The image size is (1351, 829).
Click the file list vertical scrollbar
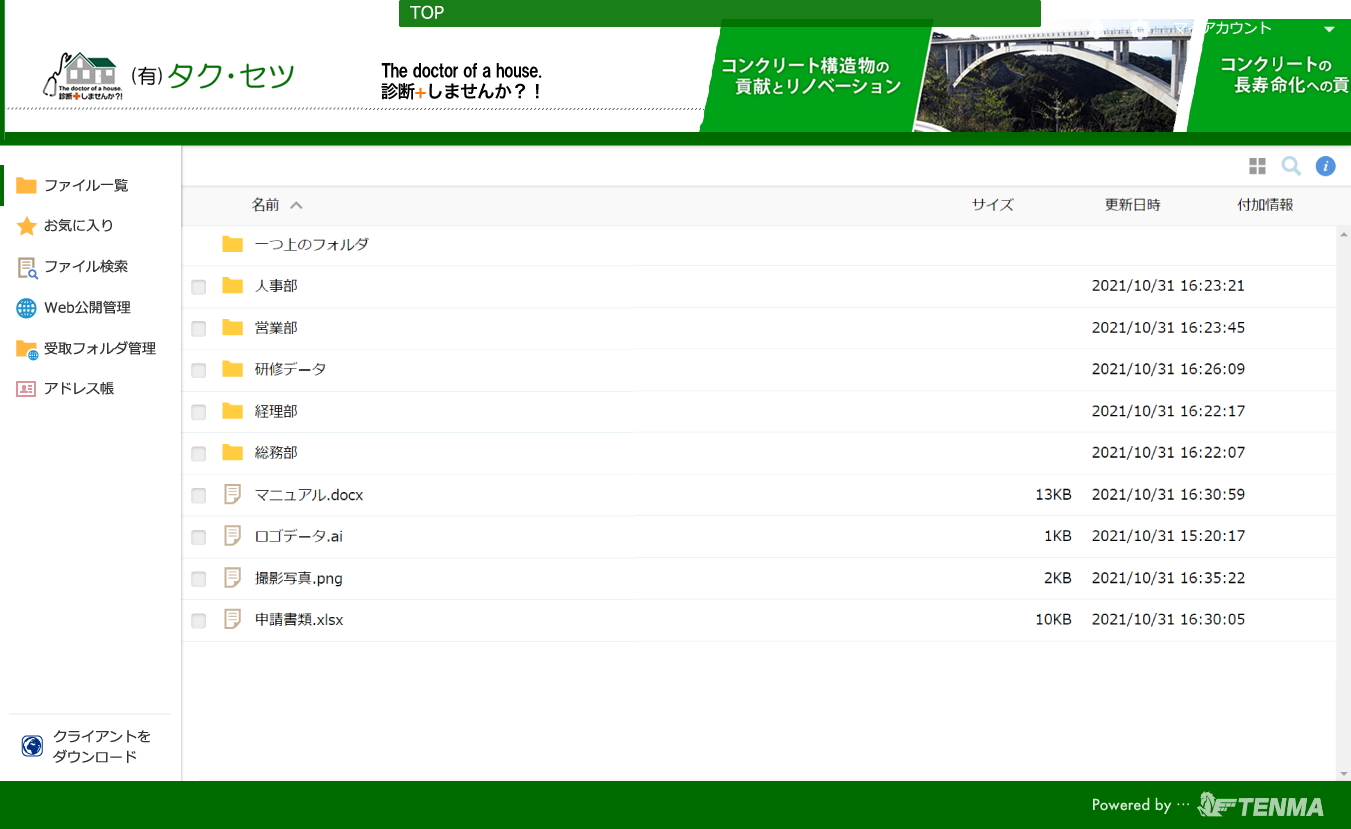(1343, 500)
